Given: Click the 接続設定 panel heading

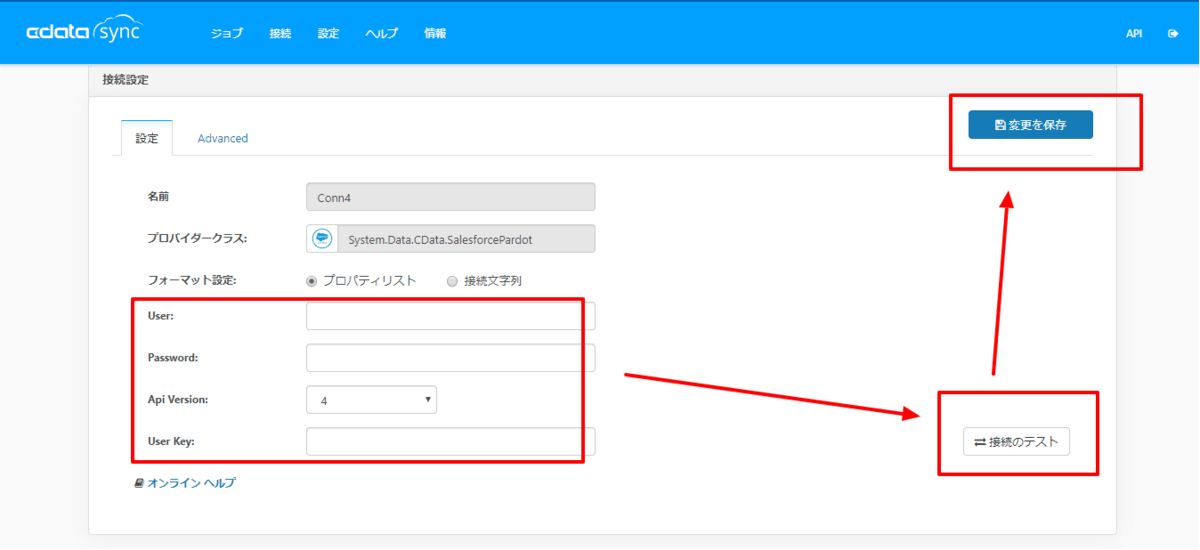Looking at the screenshot, I should point(126,79).
